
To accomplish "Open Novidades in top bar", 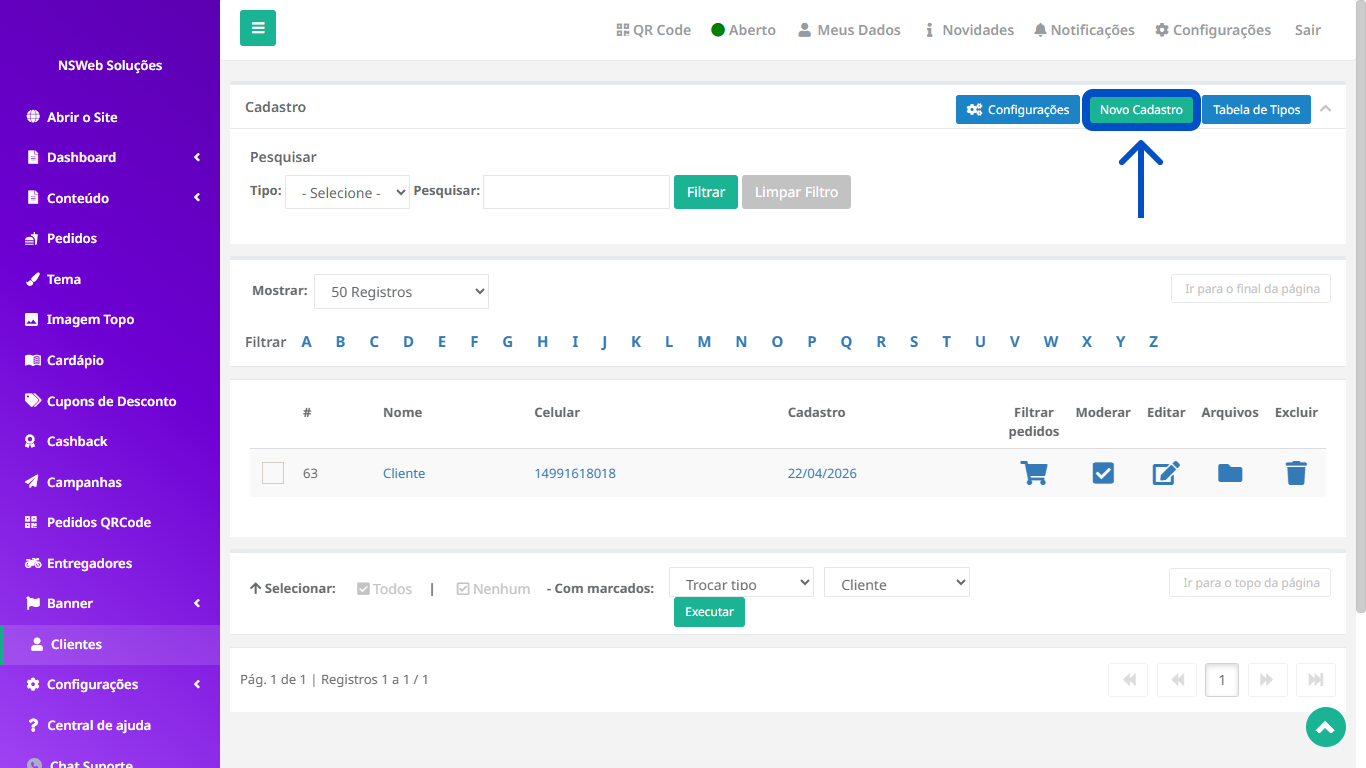I will tap(968, 30).
